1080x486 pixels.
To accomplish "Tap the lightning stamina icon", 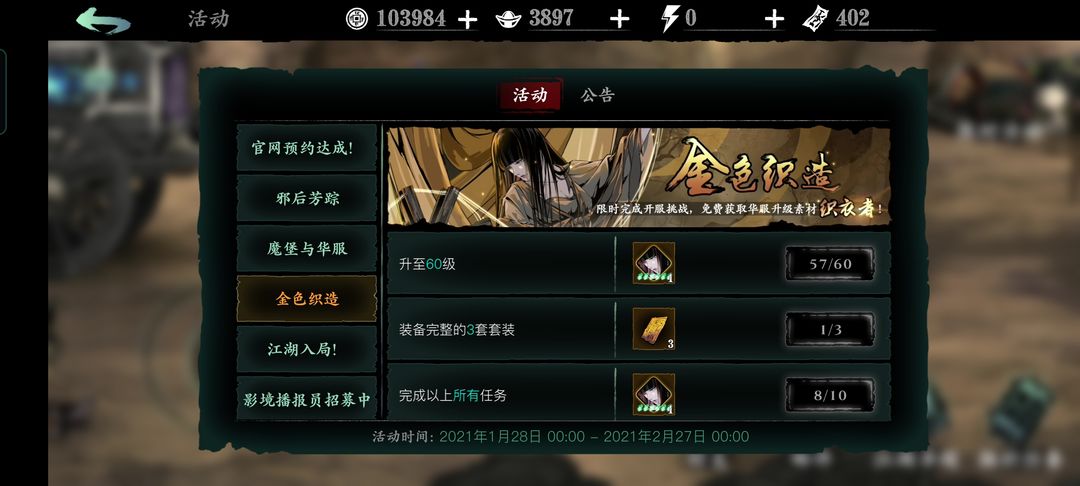I will (x=670, y=19).
